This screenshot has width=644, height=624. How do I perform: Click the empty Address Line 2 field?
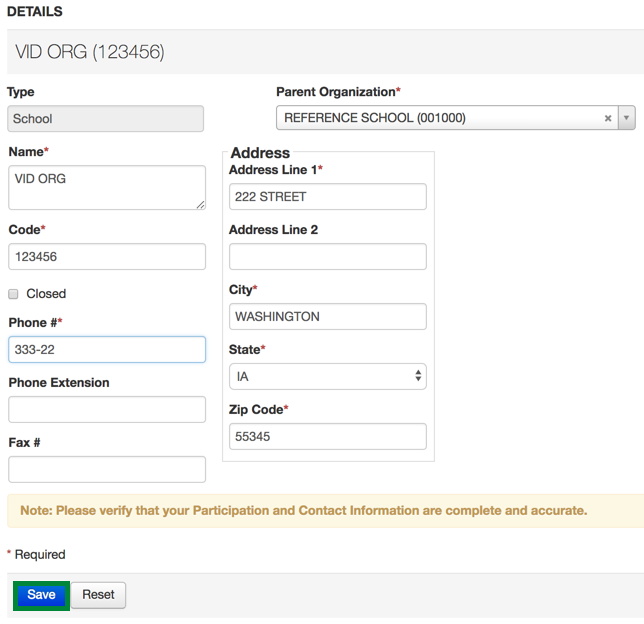pyautogui.click(x=327, y=257)
